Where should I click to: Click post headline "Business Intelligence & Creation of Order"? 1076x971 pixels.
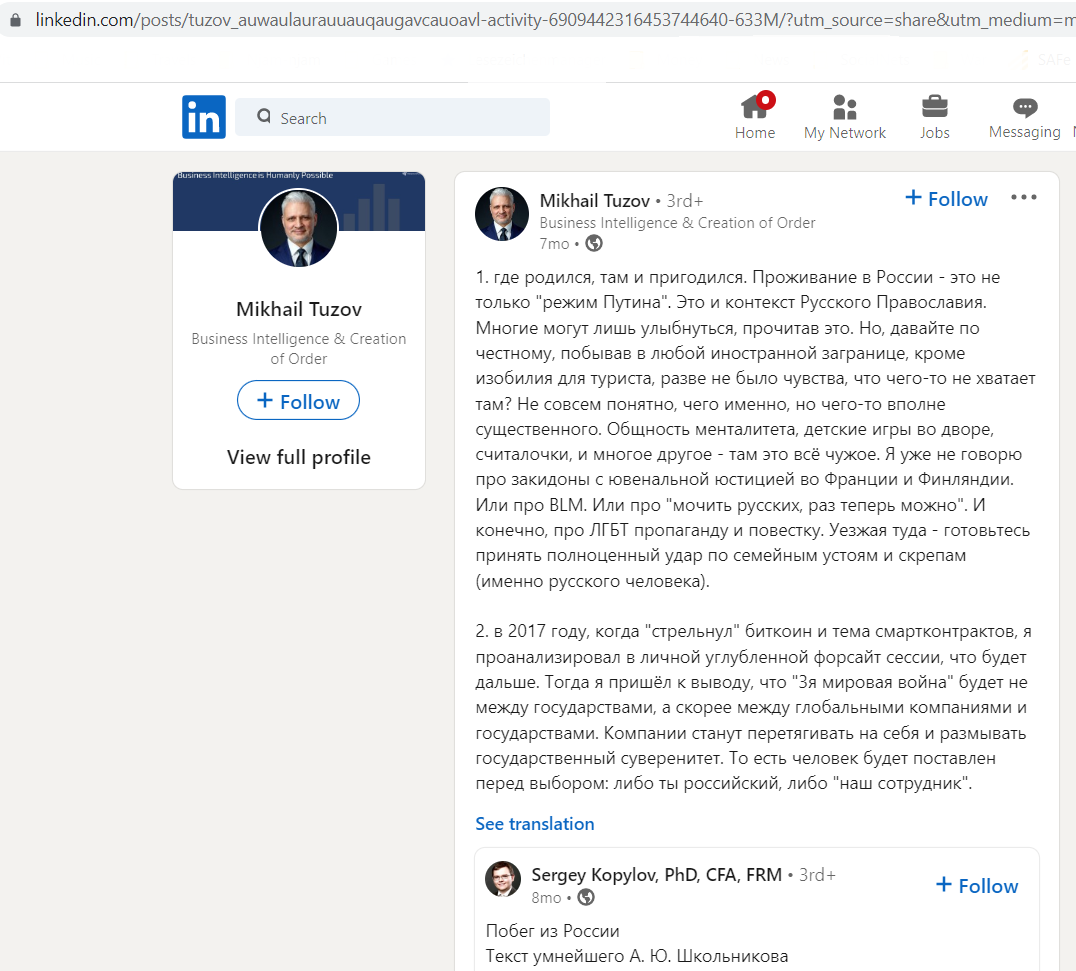pyautogui.click(x=677, y=223)
